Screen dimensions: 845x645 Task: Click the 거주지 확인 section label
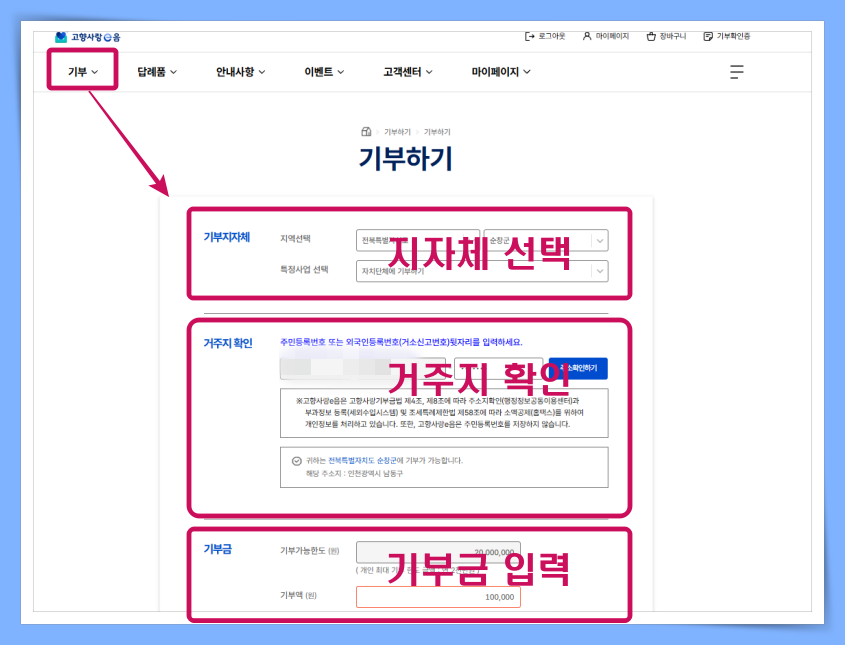(x=227, y=343)
